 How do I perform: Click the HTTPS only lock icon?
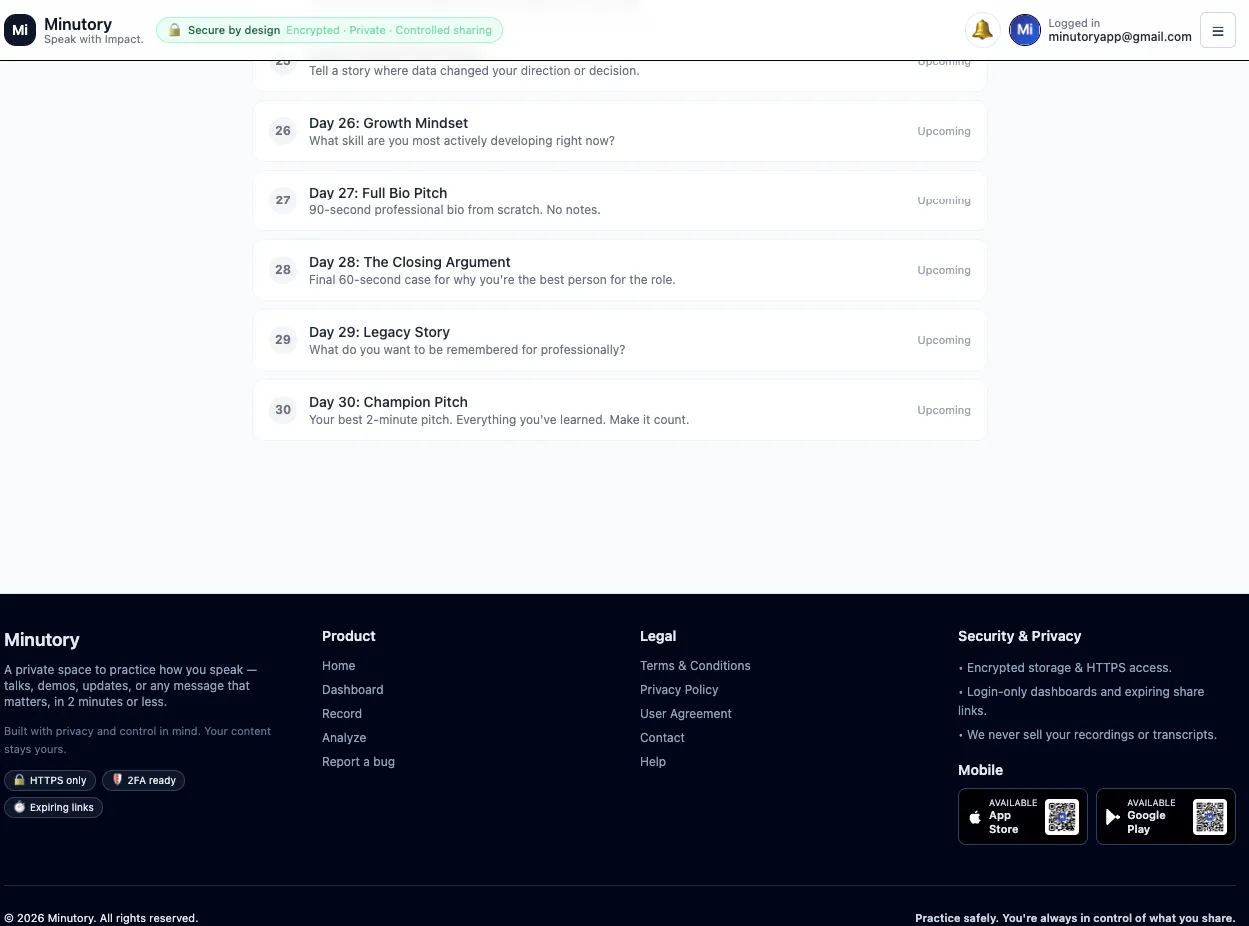click(19, 780)
